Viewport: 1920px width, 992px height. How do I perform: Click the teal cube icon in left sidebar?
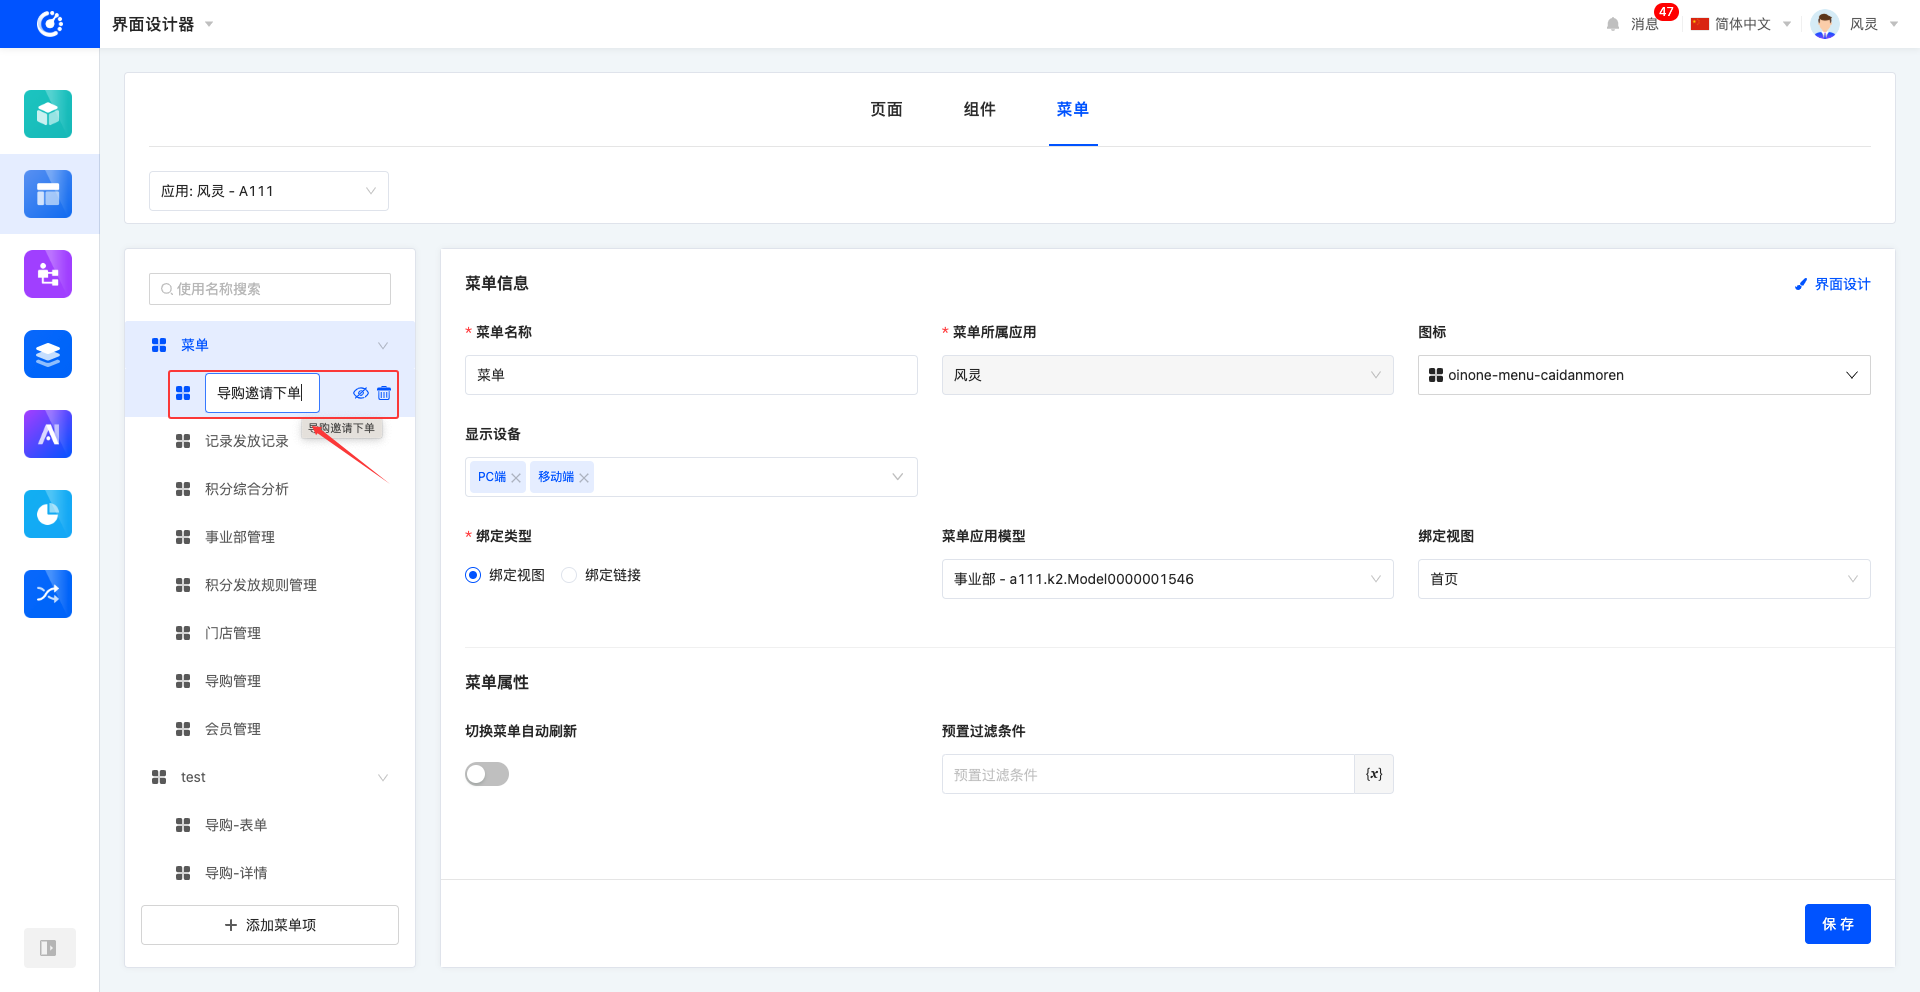point(48,114)
